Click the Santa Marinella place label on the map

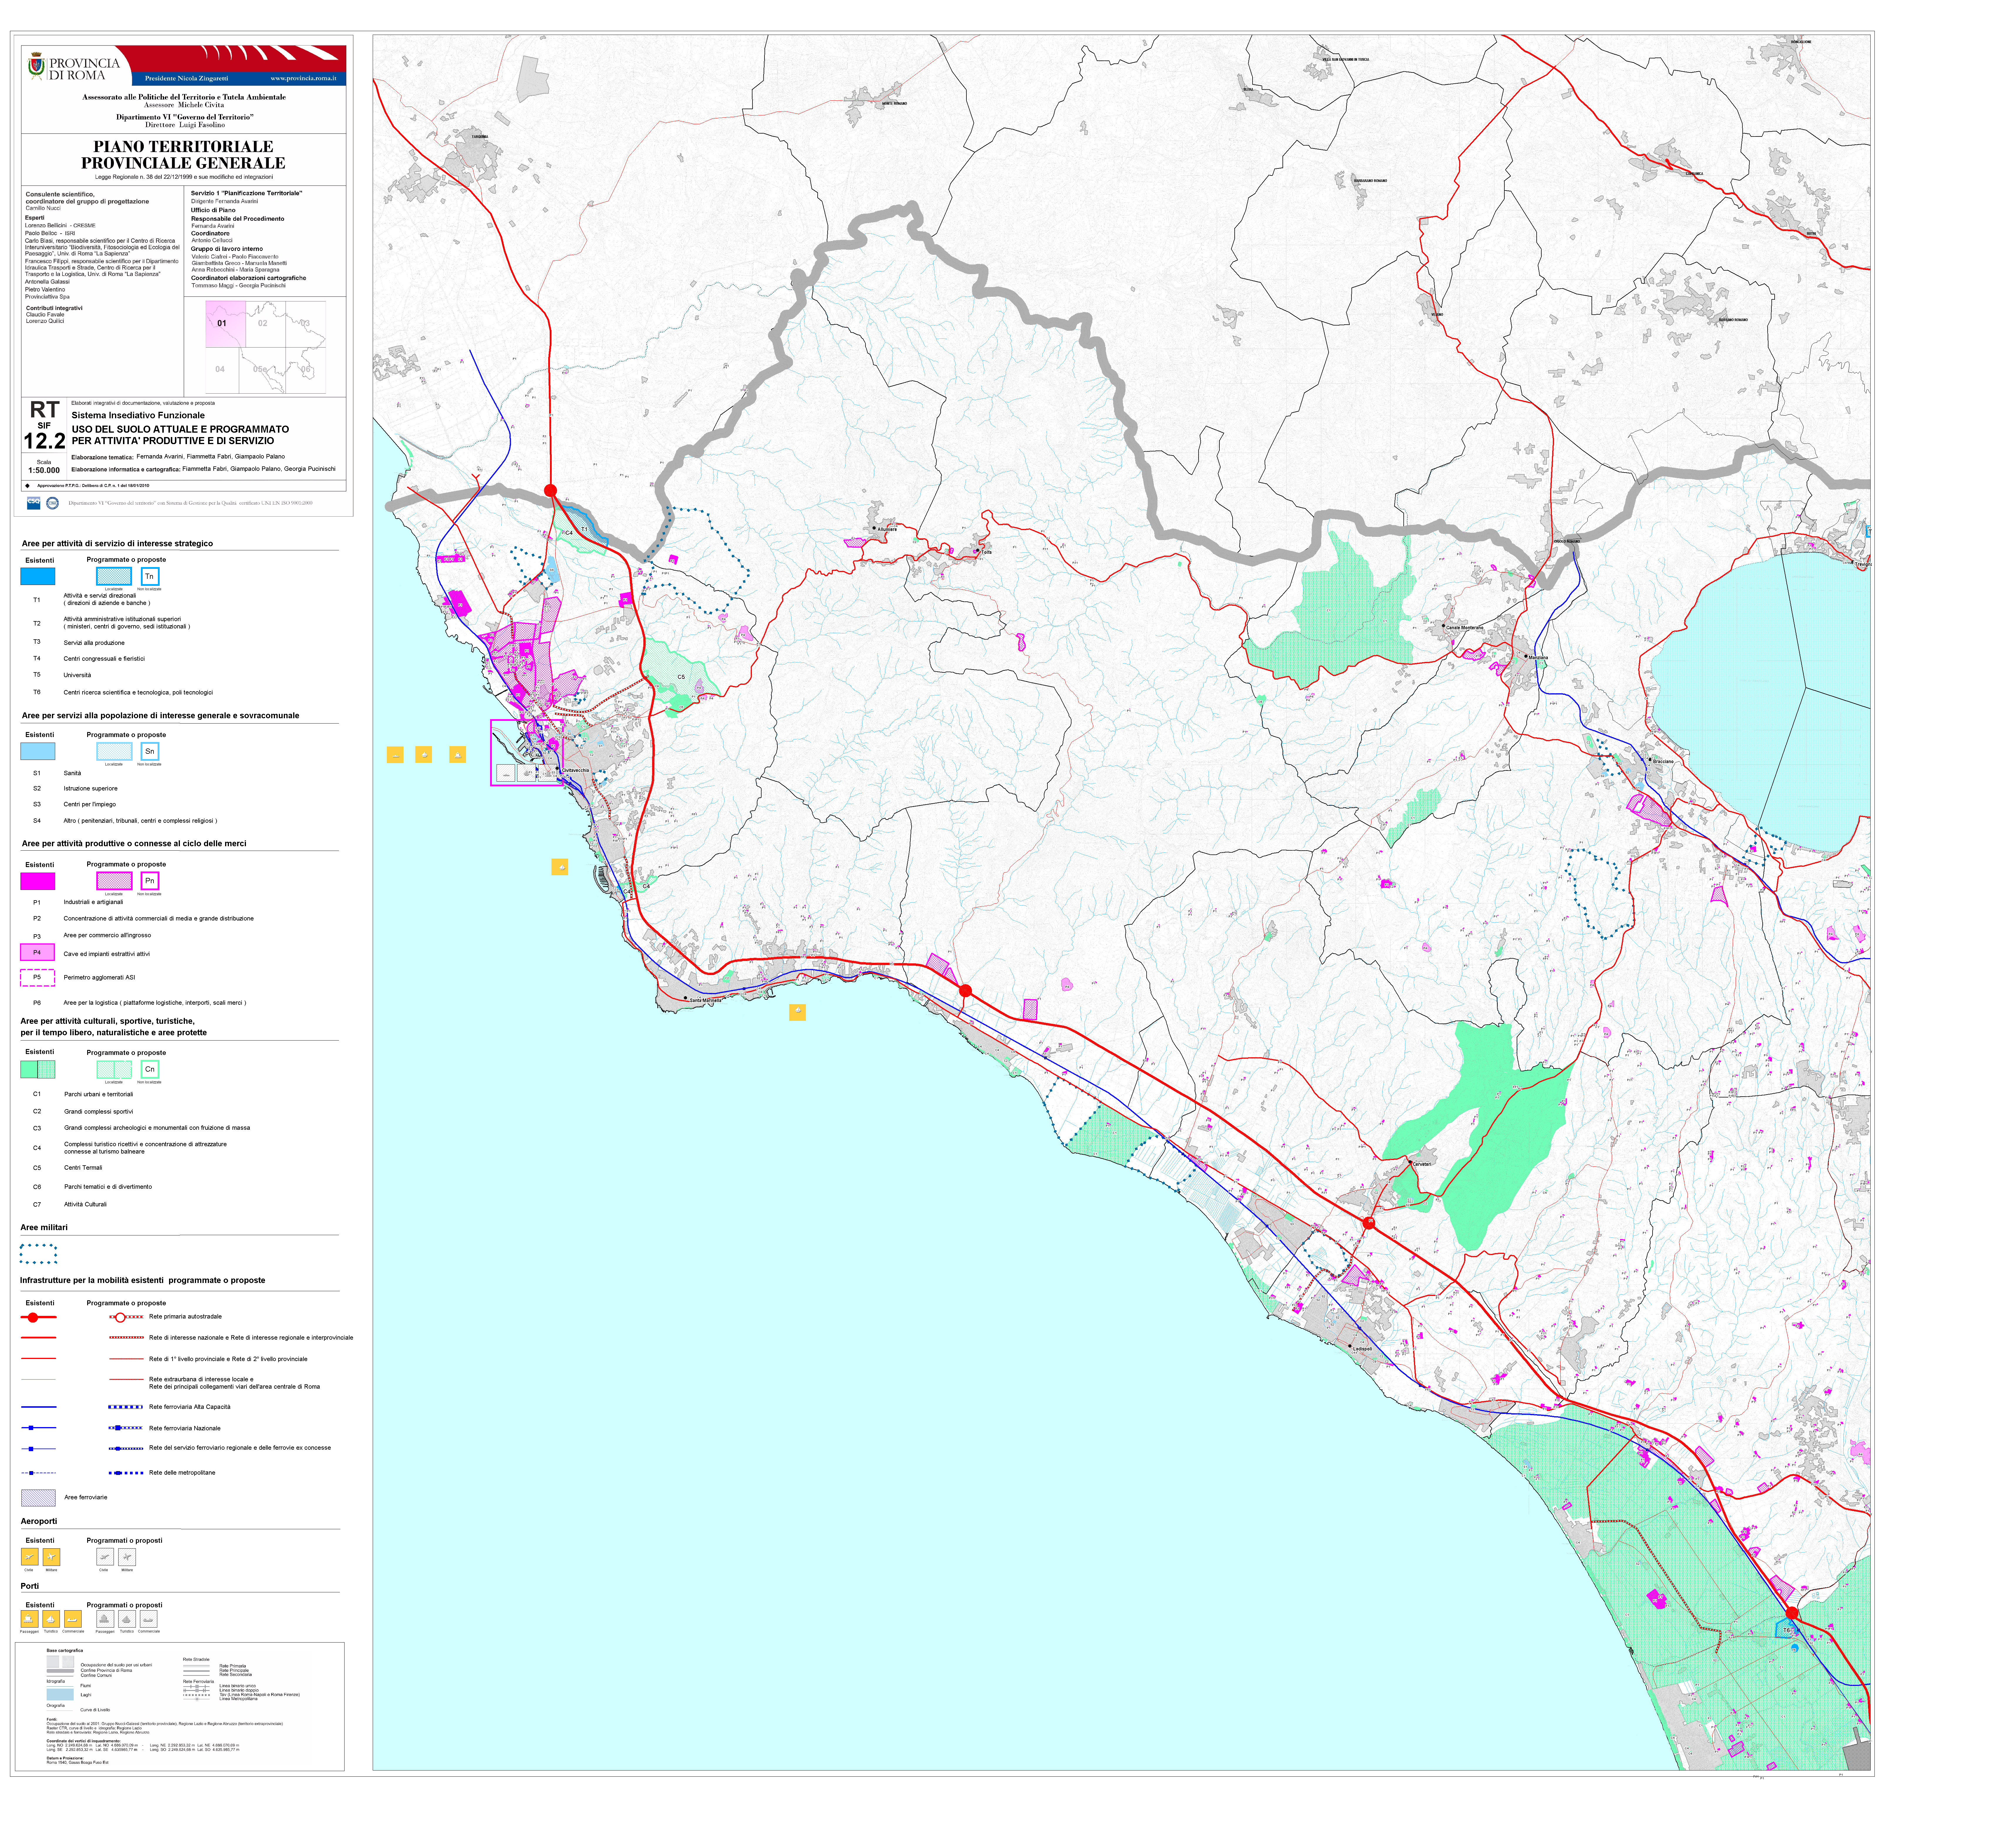[x=706, y=1000]
